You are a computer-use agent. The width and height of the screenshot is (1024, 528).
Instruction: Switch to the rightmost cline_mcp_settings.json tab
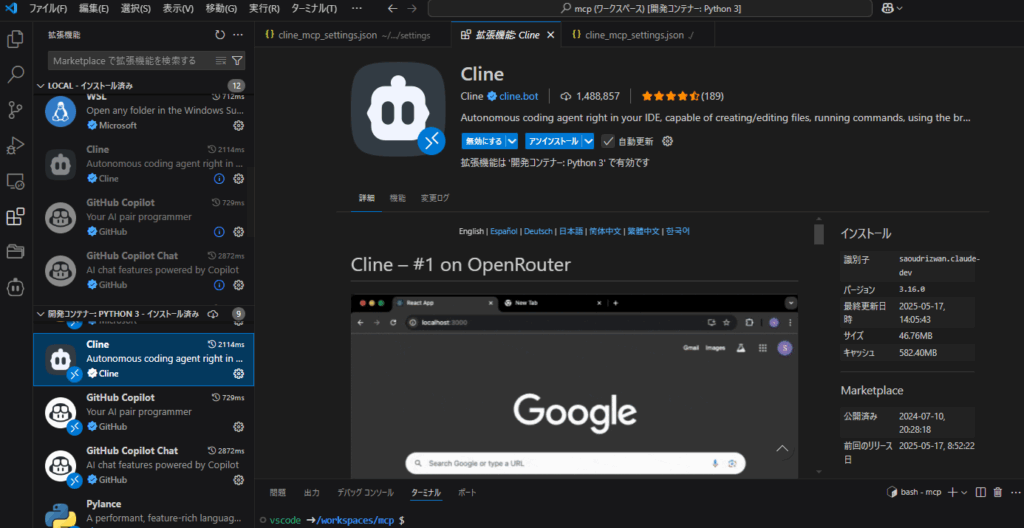pyautogui.click(x=637, y=35)
